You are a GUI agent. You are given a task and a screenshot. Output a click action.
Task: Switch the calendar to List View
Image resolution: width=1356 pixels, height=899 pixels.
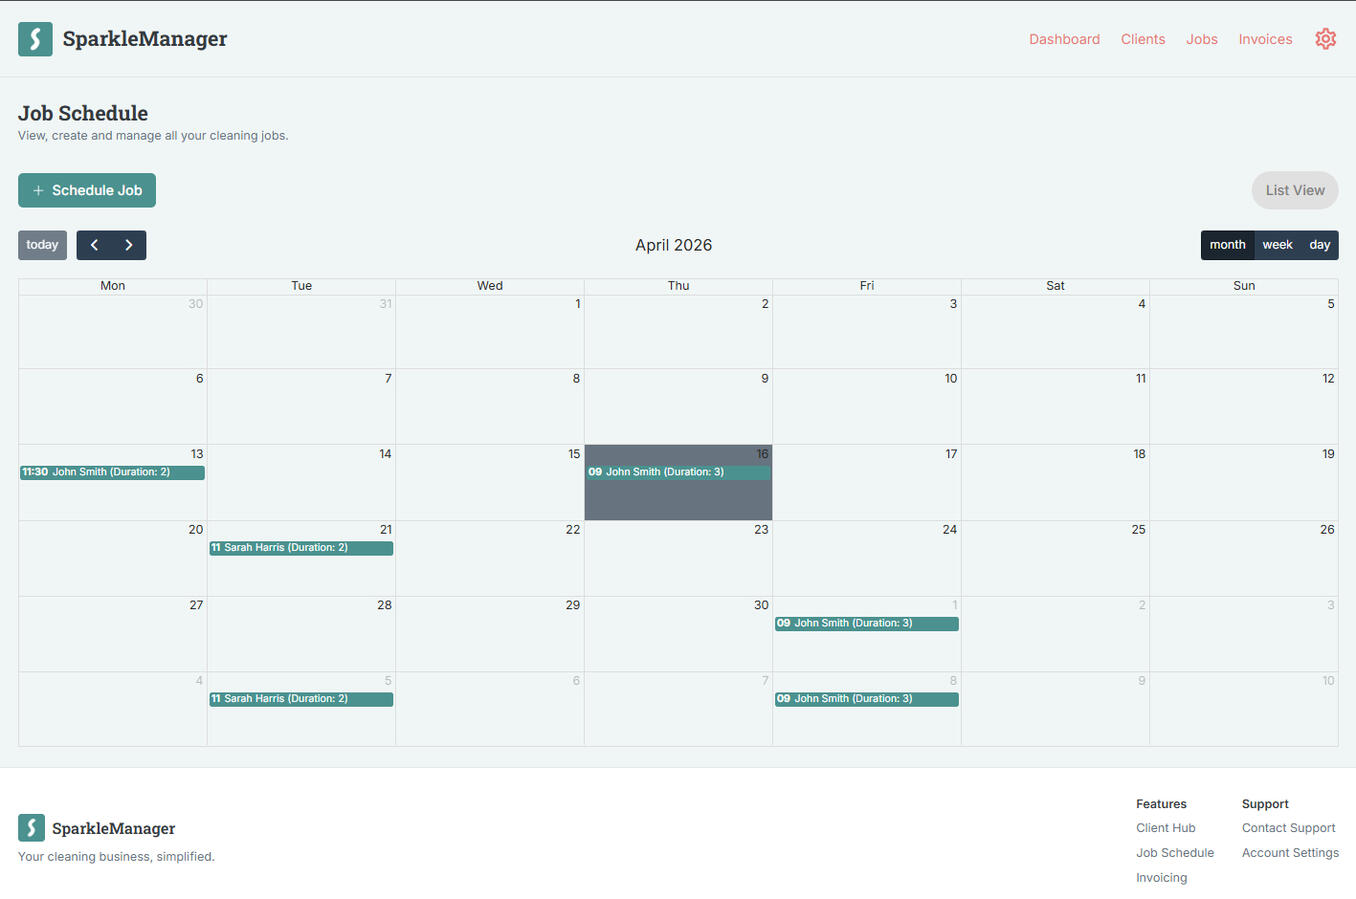pyautogui.click(x=1294, y=190)
